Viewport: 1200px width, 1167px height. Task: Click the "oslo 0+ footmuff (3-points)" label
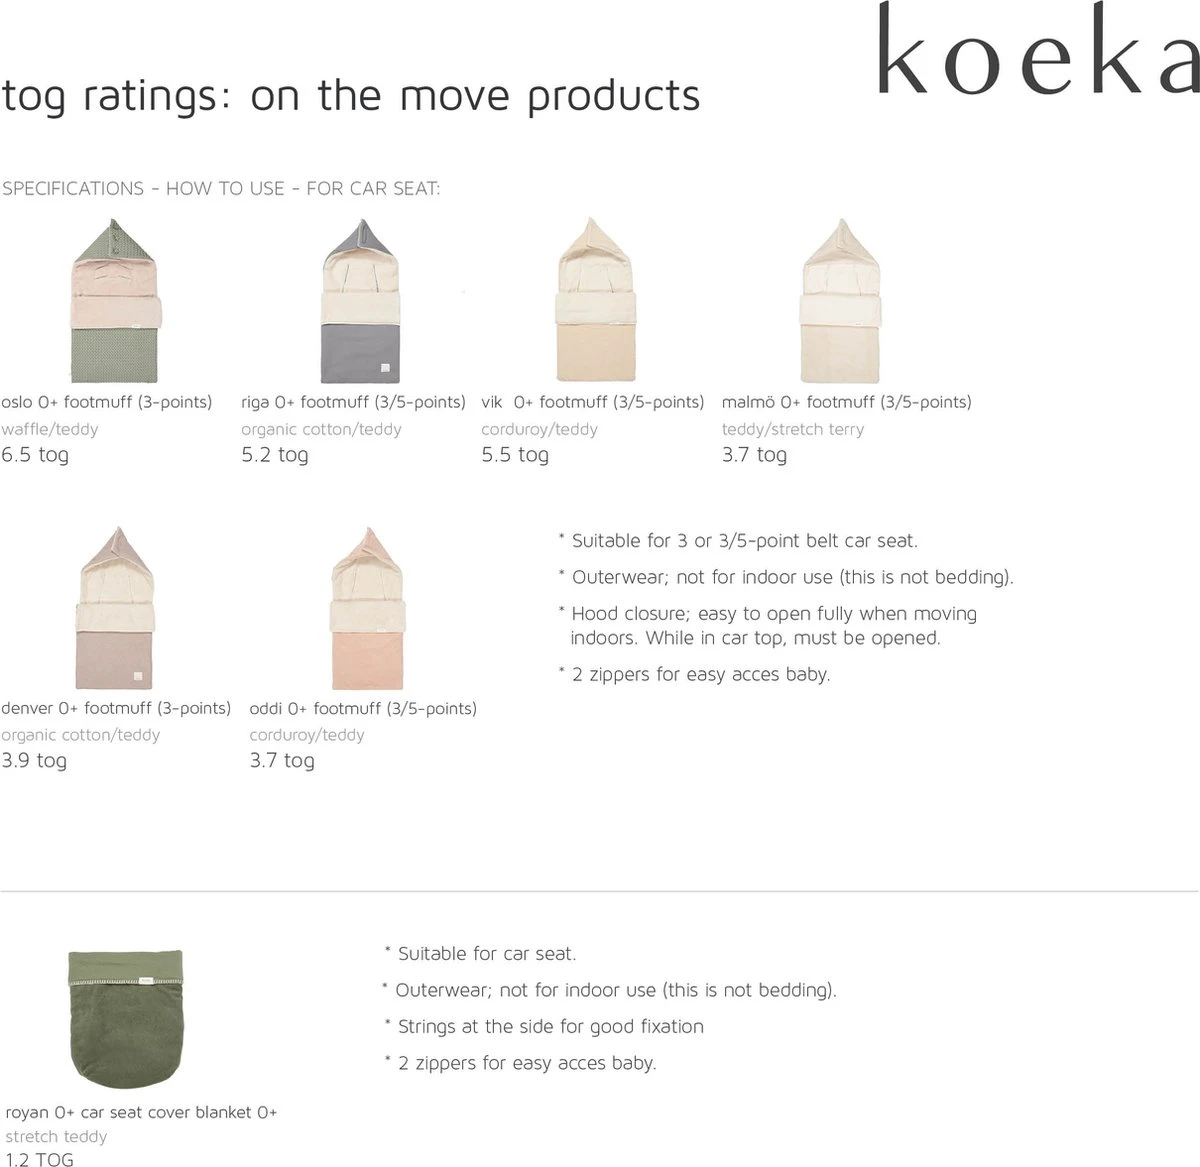coord(107,402)
